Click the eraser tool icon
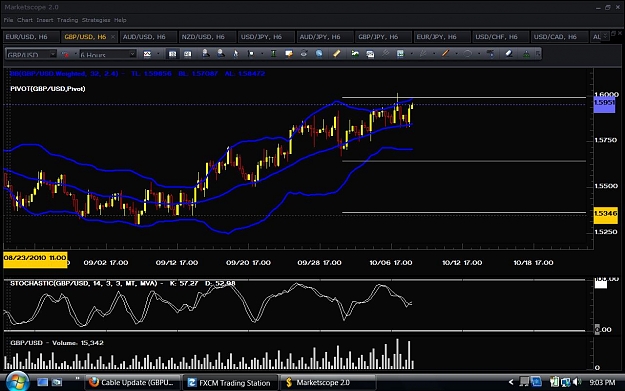The width and height of the screenshot is (625, 391). click(x=509, y=53)
